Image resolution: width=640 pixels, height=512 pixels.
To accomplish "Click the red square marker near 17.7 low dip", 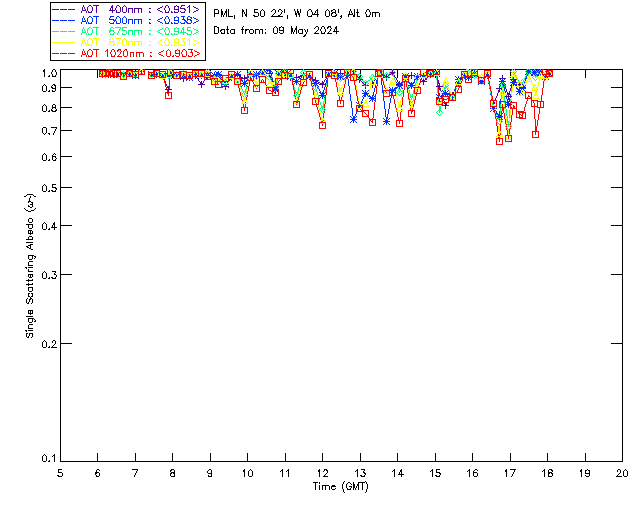I will (x=536, y=134).
